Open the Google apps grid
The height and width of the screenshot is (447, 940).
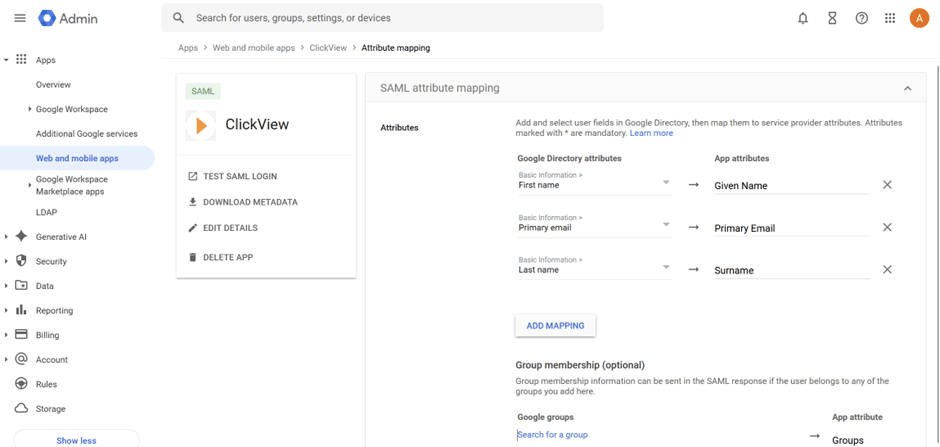click(x=890, y=18)
